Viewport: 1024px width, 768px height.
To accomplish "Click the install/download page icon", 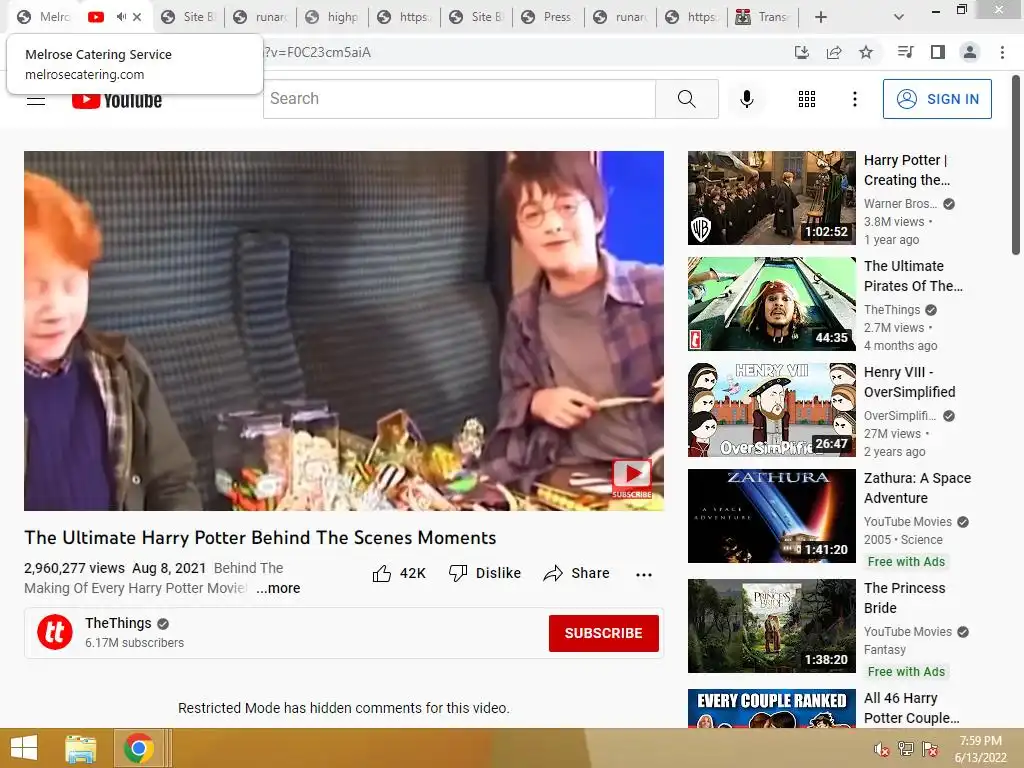I will [x=801, y=52].
